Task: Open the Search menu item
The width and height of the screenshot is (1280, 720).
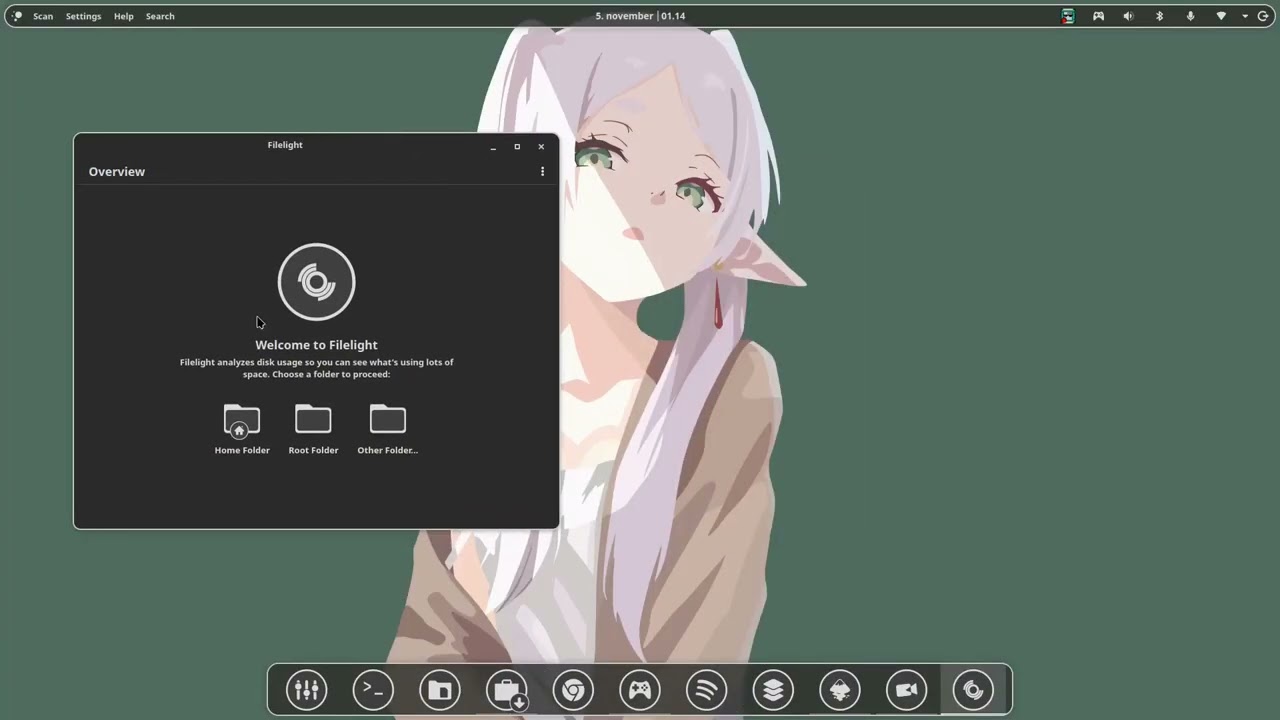Action: point(160,16)
